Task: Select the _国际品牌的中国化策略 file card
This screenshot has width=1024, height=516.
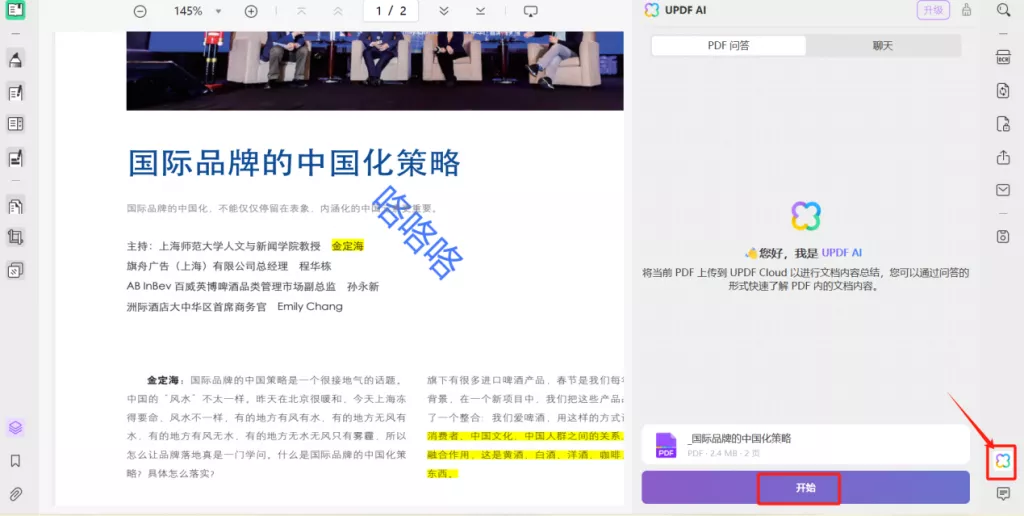Action: coord(805,445)
